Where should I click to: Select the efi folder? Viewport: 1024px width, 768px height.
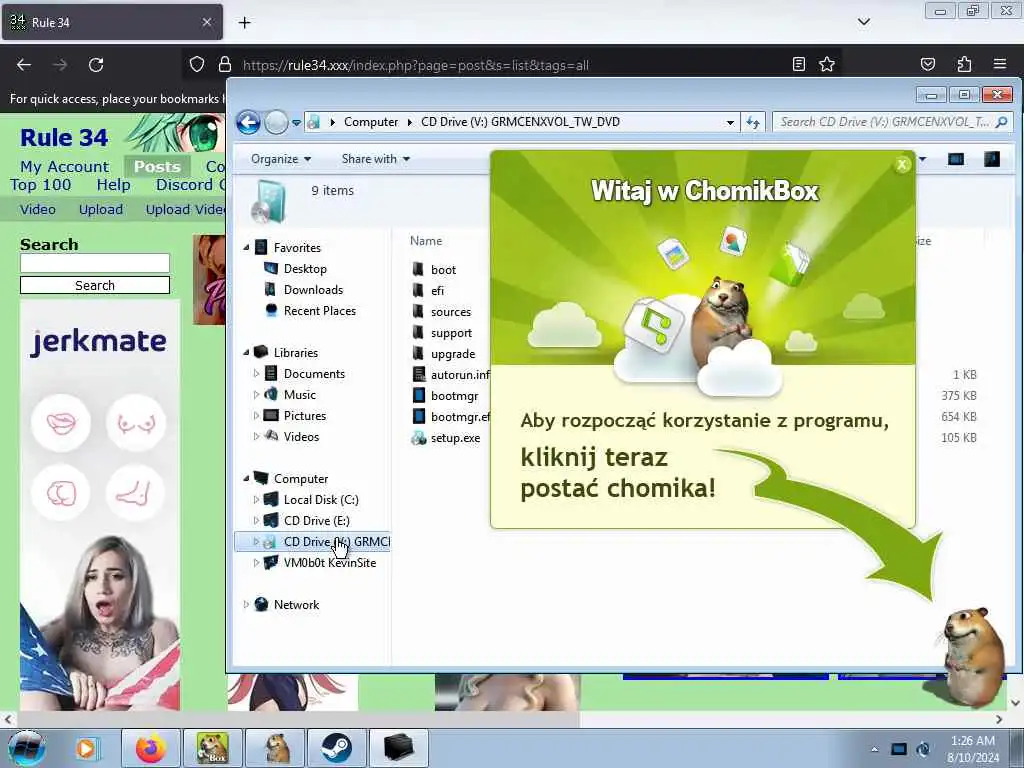click(437, 291)
